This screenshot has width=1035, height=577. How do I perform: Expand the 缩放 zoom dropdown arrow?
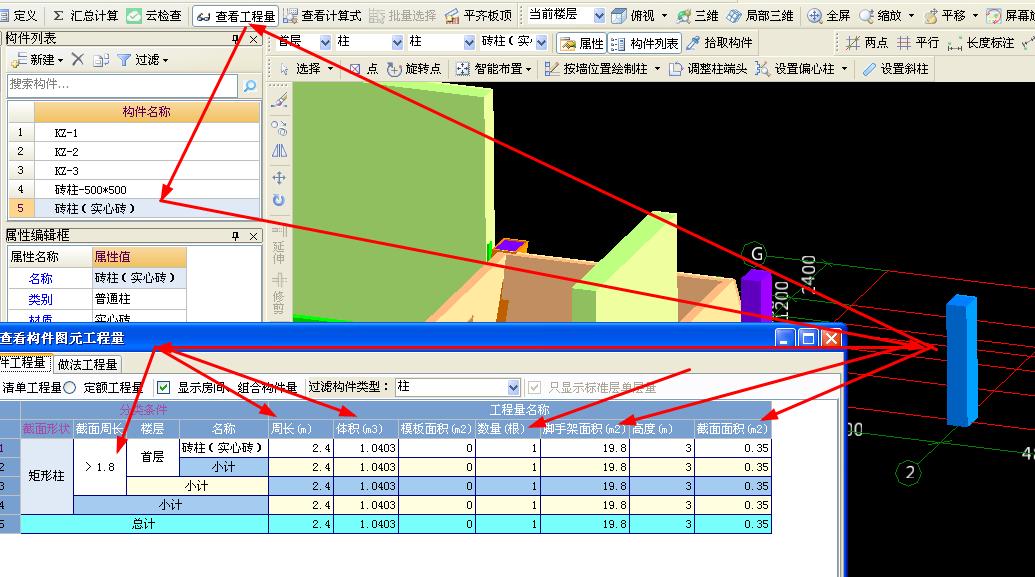[912, 15]
